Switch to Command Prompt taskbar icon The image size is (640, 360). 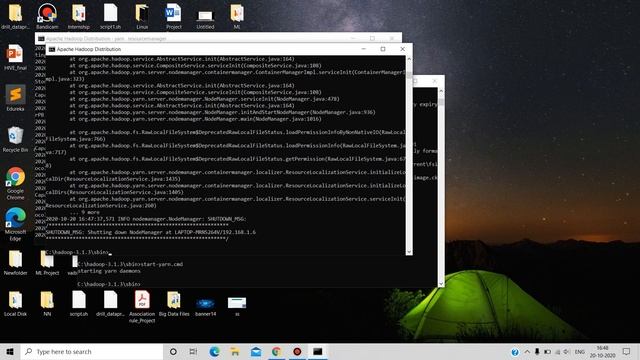[318, 351]
